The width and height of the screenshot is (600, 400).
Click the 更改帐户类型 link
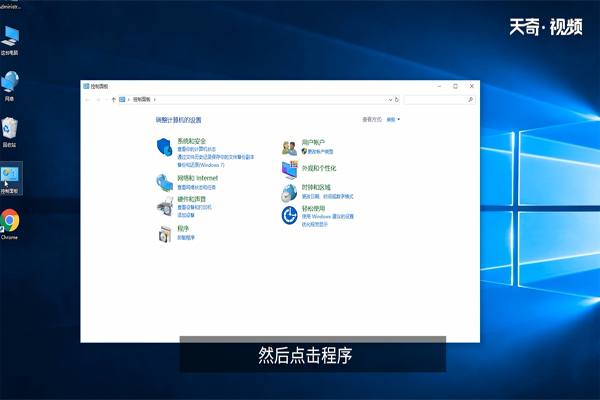tap(321, 152)
